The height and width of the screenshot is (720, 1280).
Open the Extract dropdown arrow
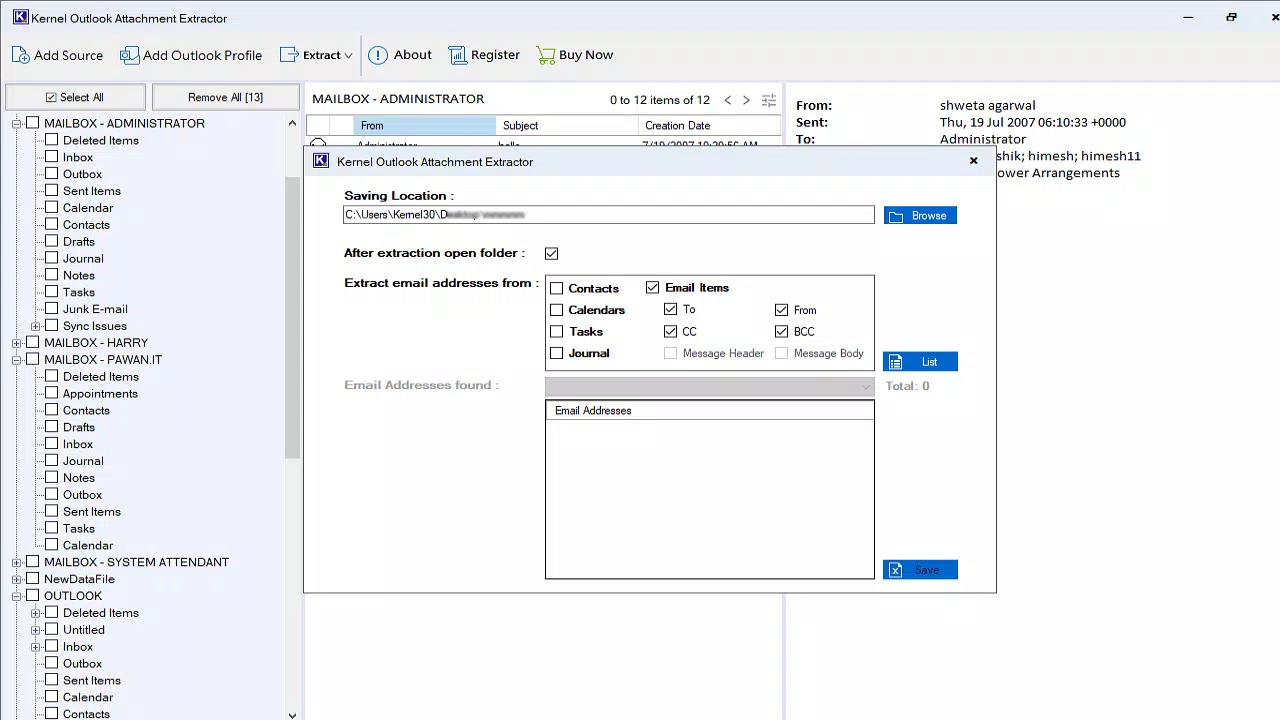pos(348,56)
